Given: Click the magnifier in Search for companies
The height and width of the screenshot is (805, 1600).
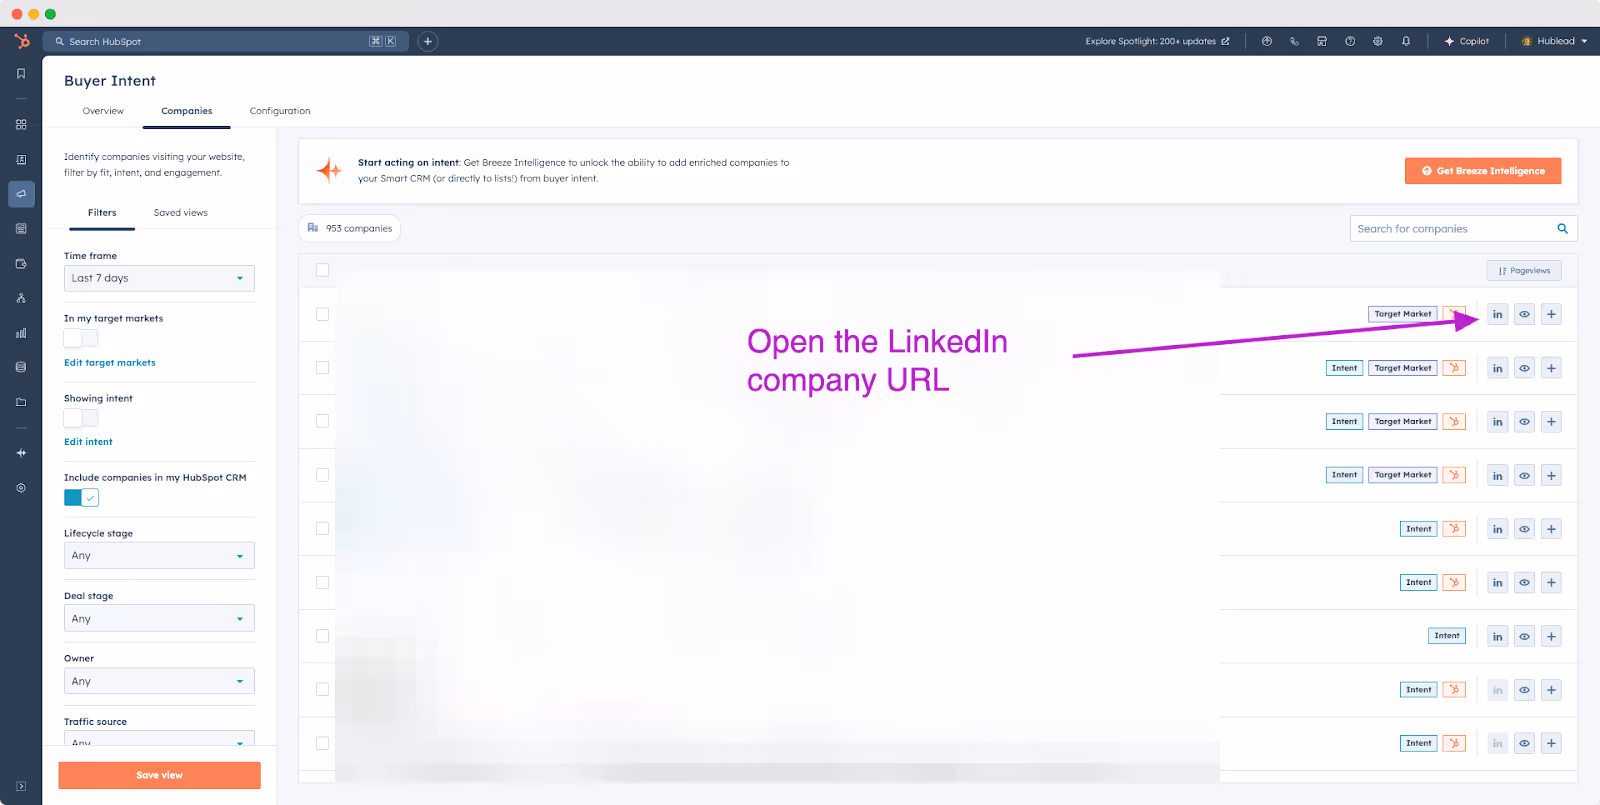Looking at the screenshot, I should pos(1562,229).
